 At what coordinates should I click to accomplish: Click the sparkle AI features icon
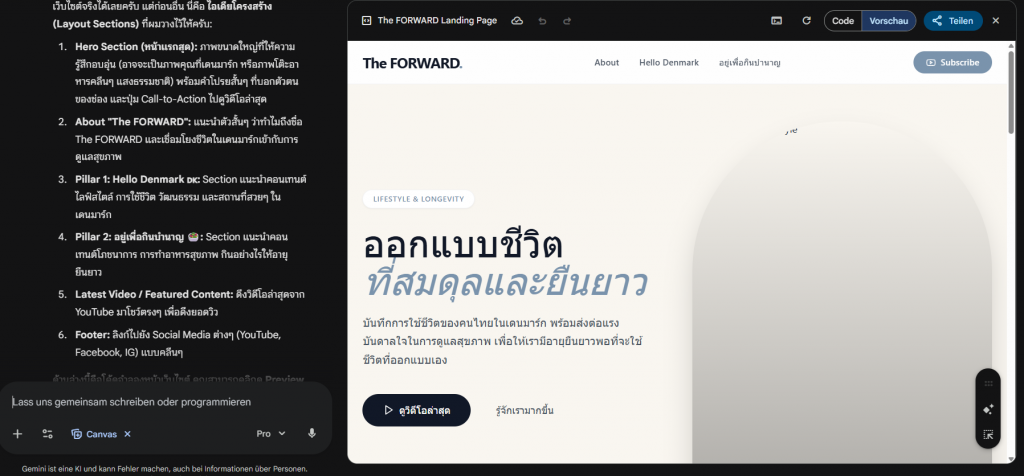[988, 409]
